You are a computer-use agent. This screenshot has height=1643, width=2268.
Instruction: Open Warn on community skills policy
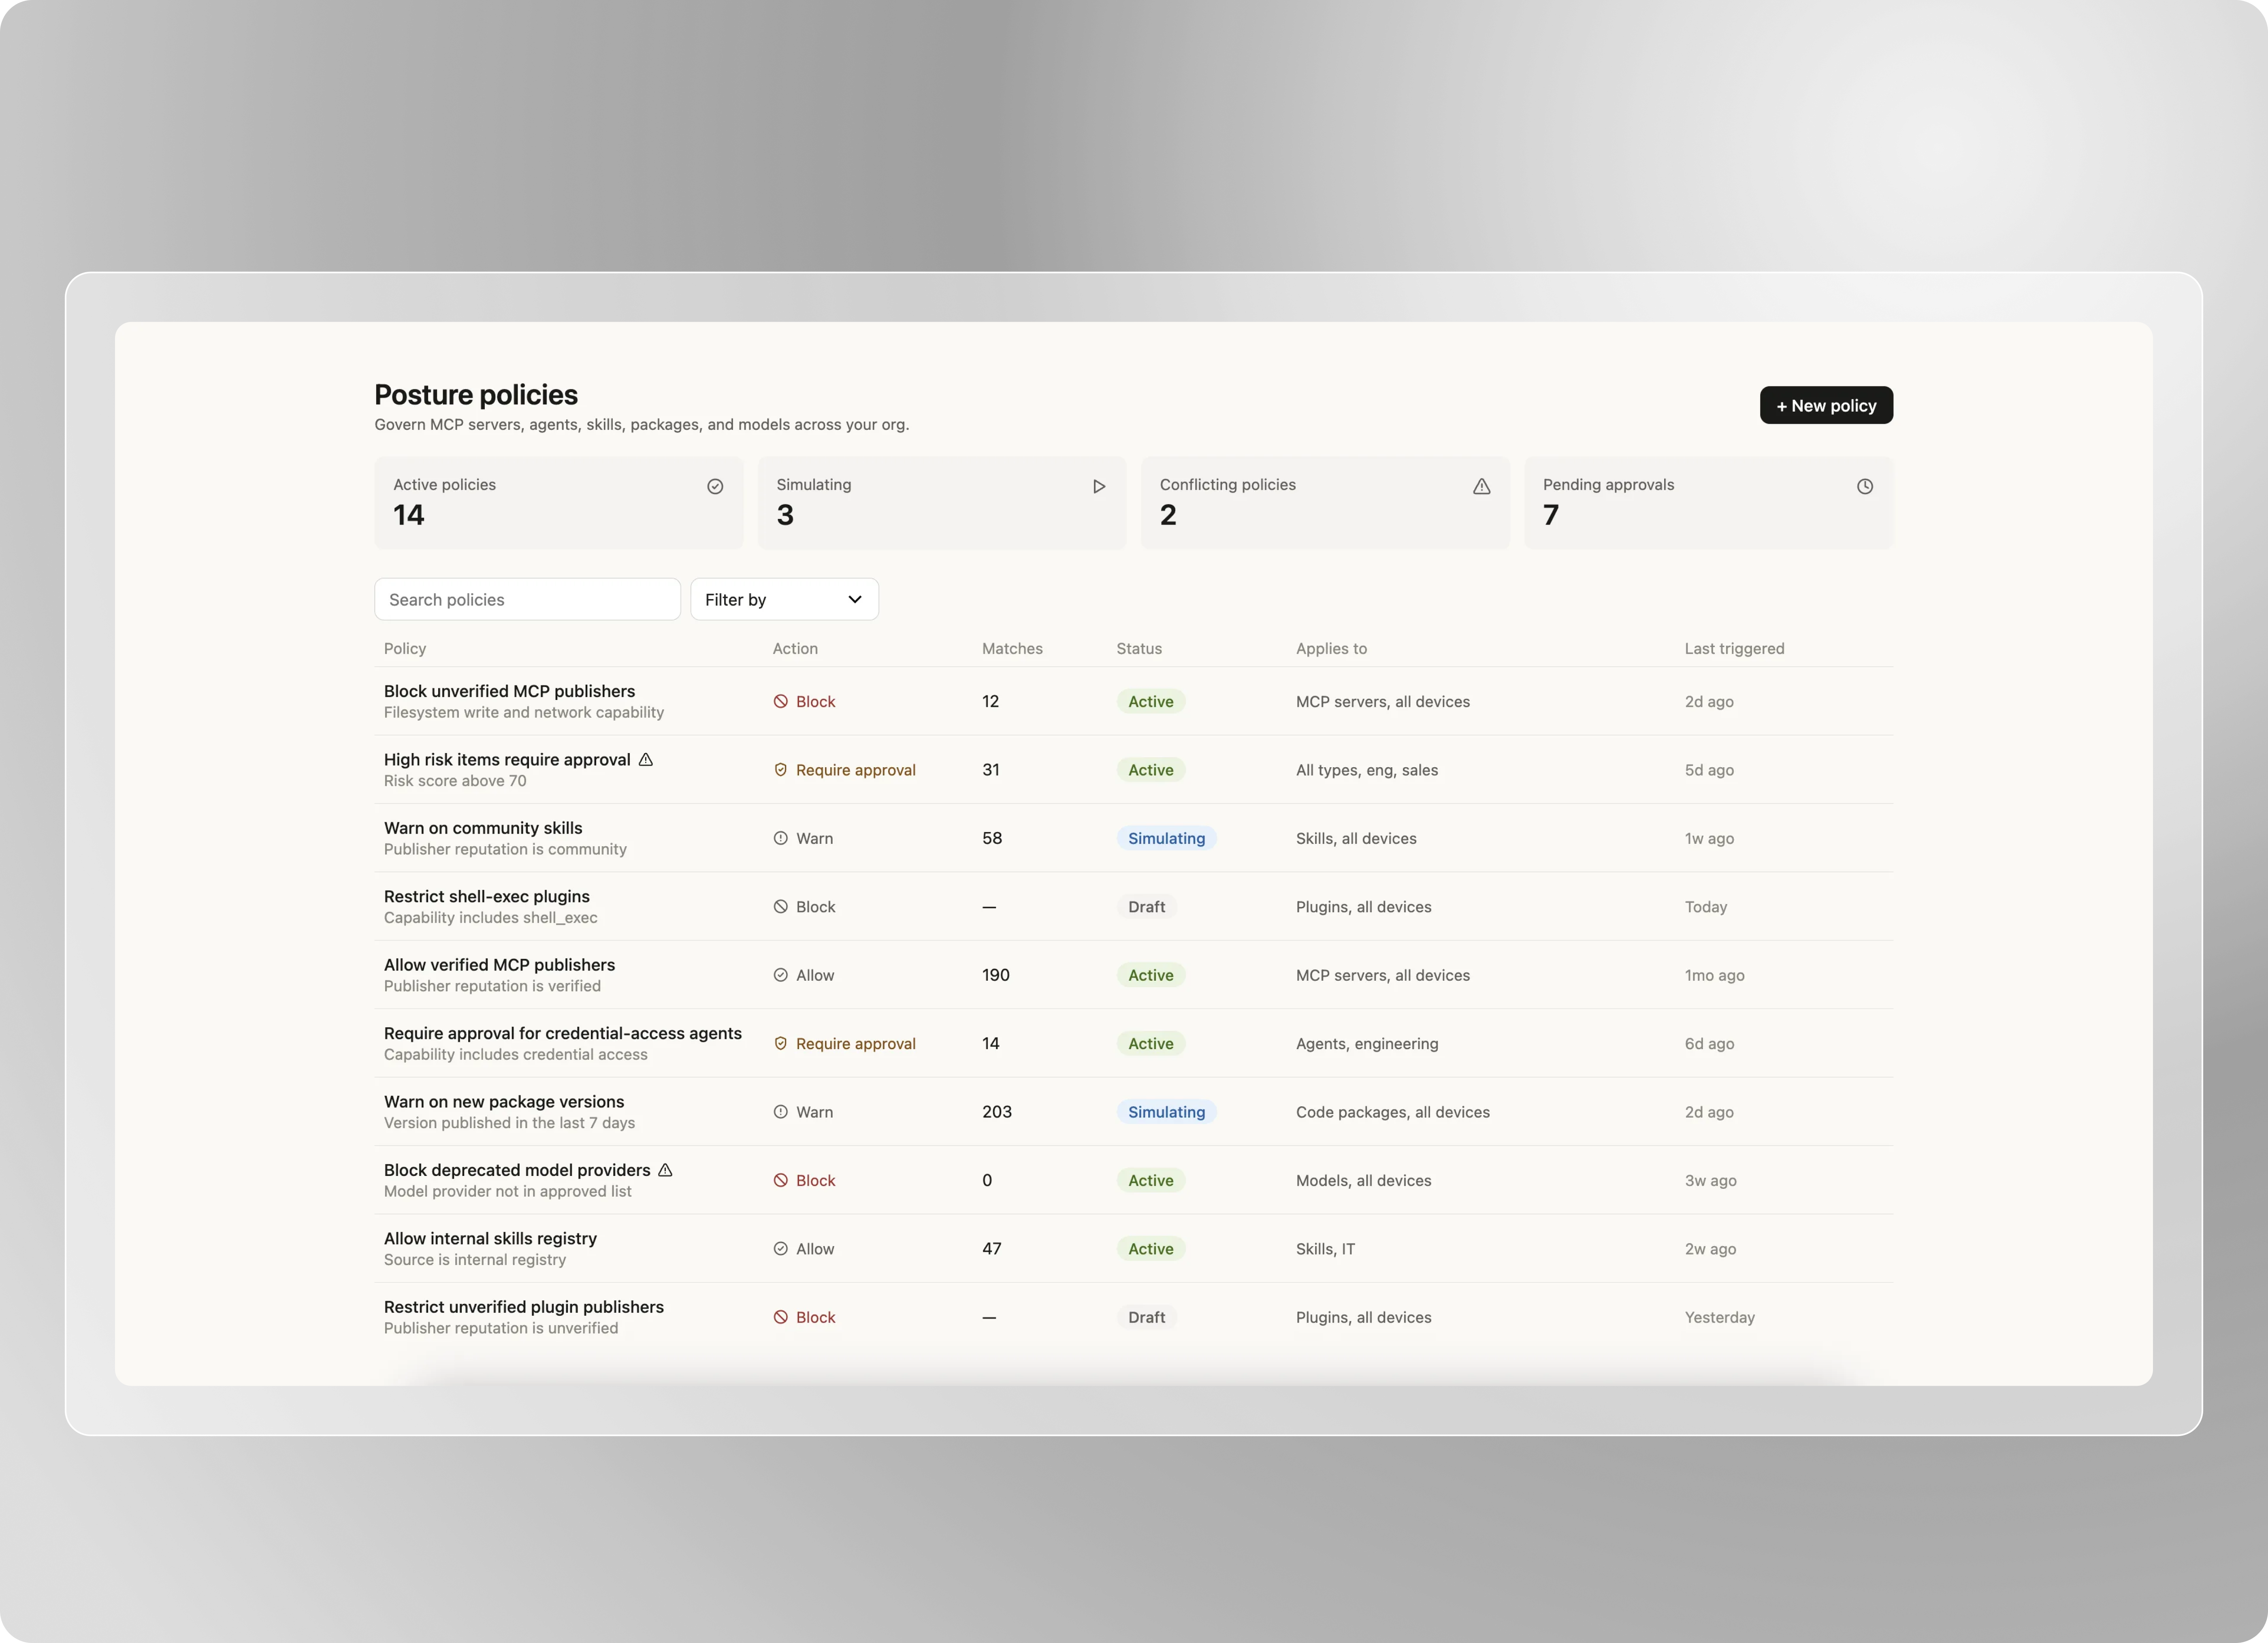tap(483, 828)
